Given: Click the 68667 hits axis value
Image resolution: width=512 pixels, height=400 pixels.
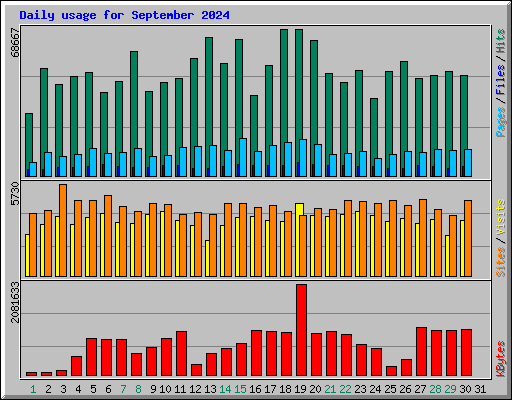Looking at the screenshot, I should pyautogui.click(x=15, y=43).
